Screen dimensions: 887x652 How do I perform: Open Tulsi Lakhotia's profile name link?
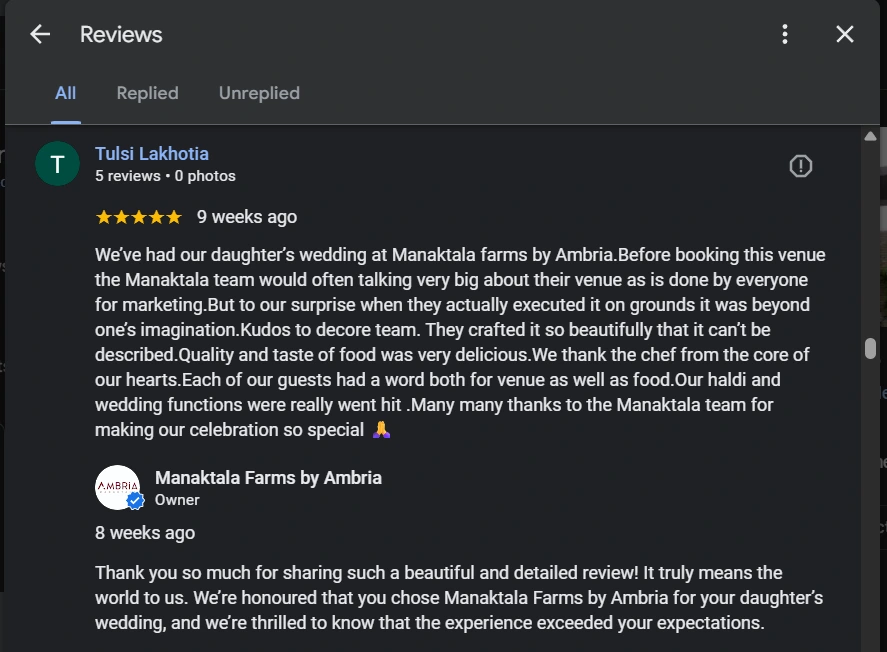click(152, 153)
